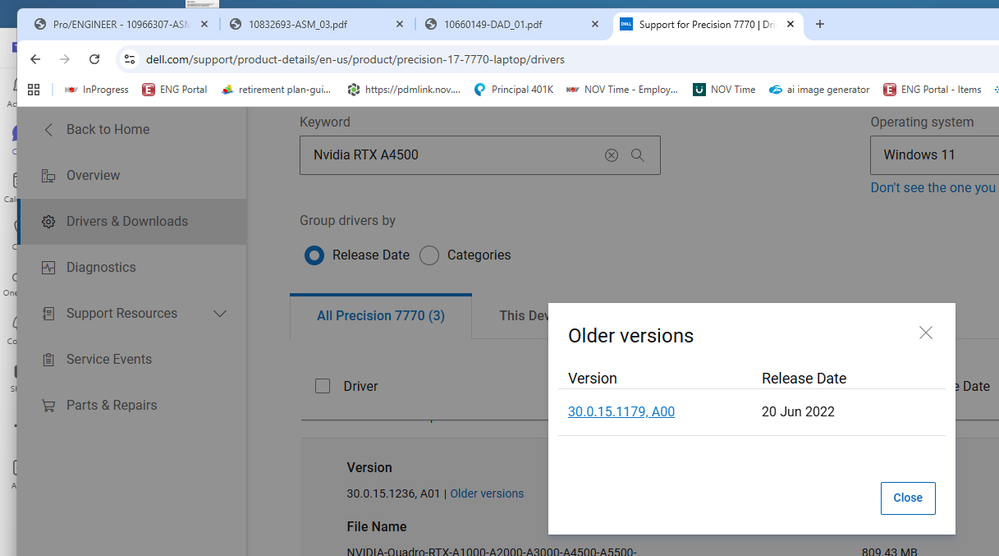Open site information icon in address bar
The height and width of the screenshot is (556, 999).
[129, 59]
